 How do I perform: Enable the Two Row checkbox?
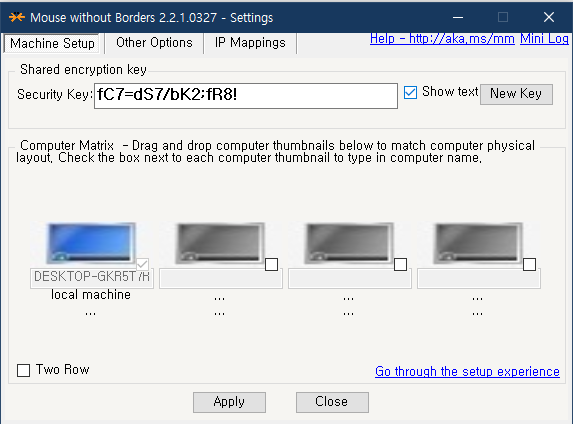[23, 370]
